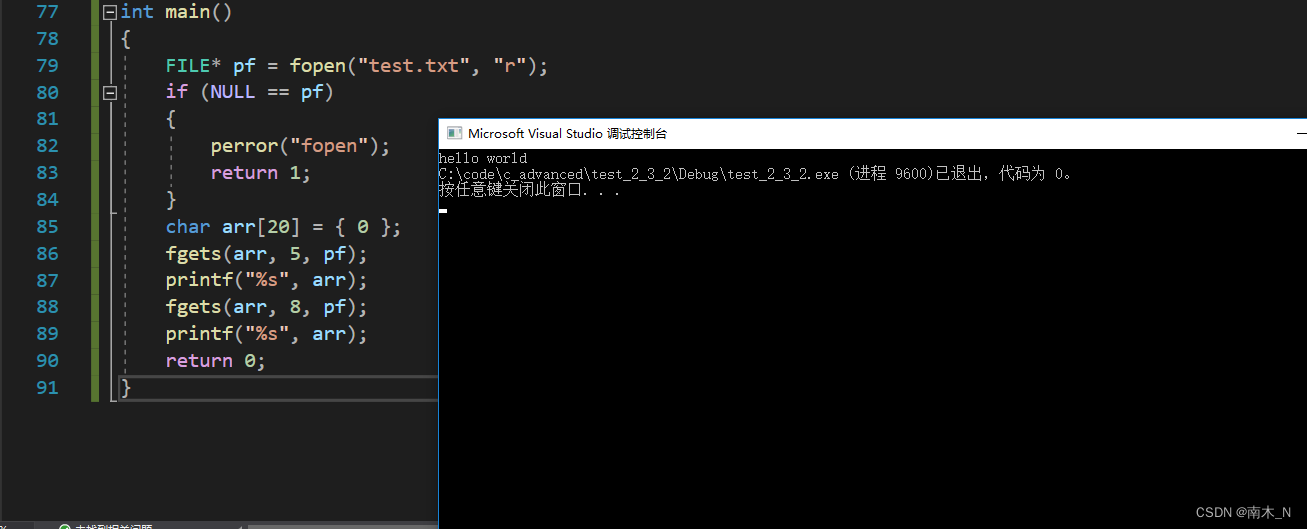
Task: Click line number 88 in the gutter
Action: pos(47,307)
